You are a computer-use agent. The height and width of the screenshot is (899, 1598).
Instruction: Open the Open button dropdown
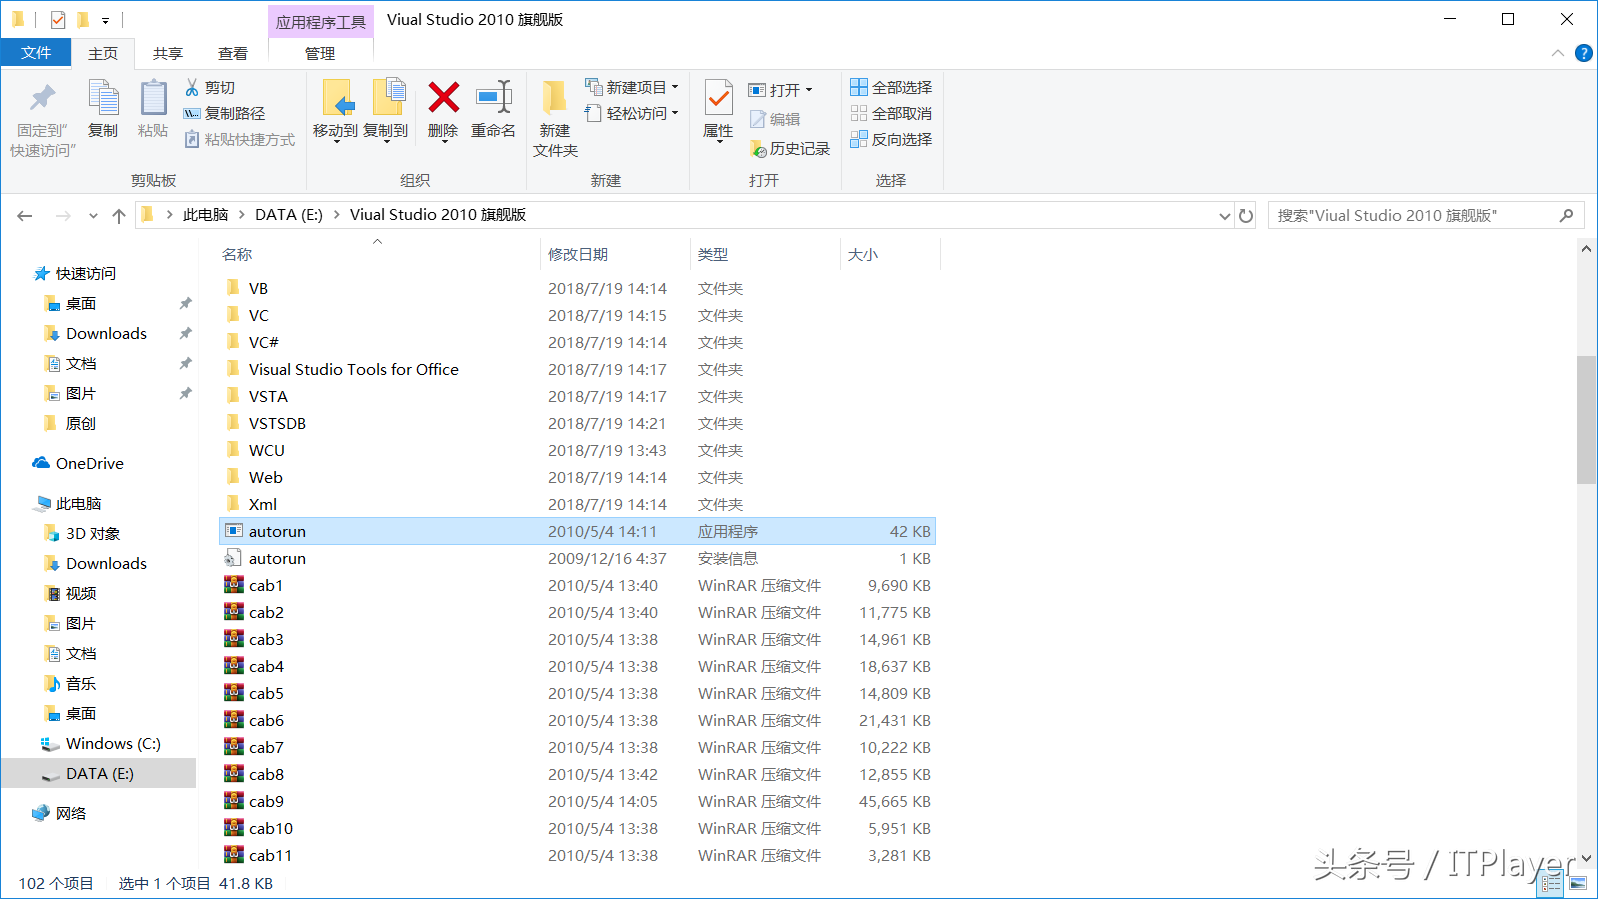[809, 90]
